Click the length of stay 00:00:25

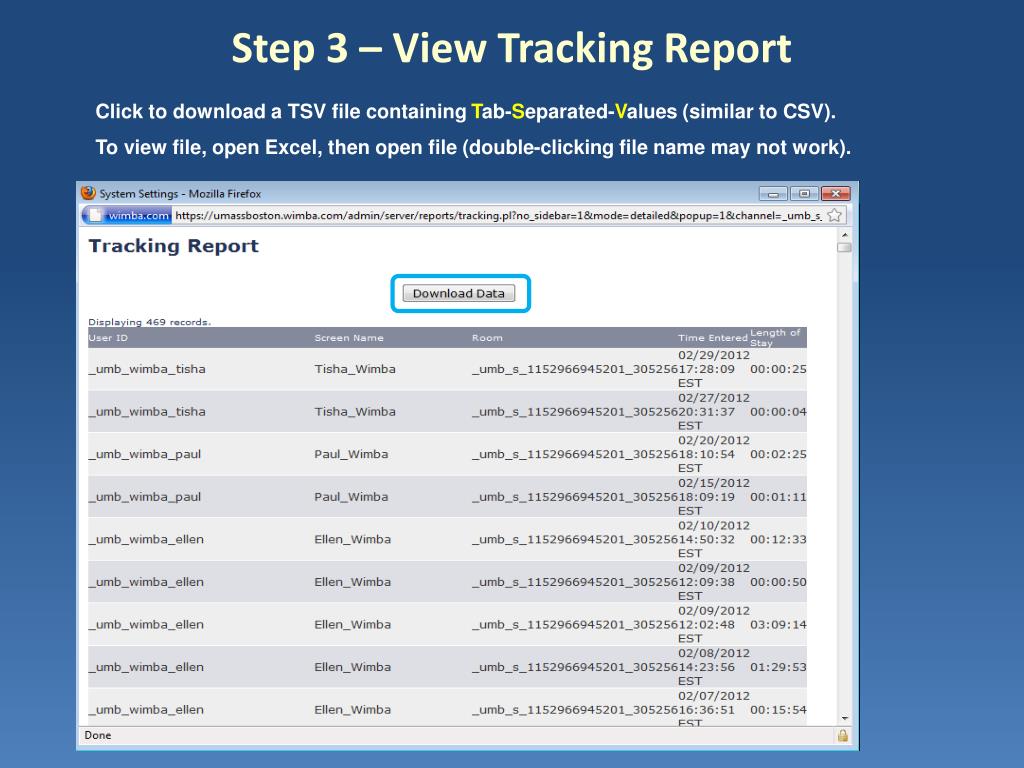778,369
